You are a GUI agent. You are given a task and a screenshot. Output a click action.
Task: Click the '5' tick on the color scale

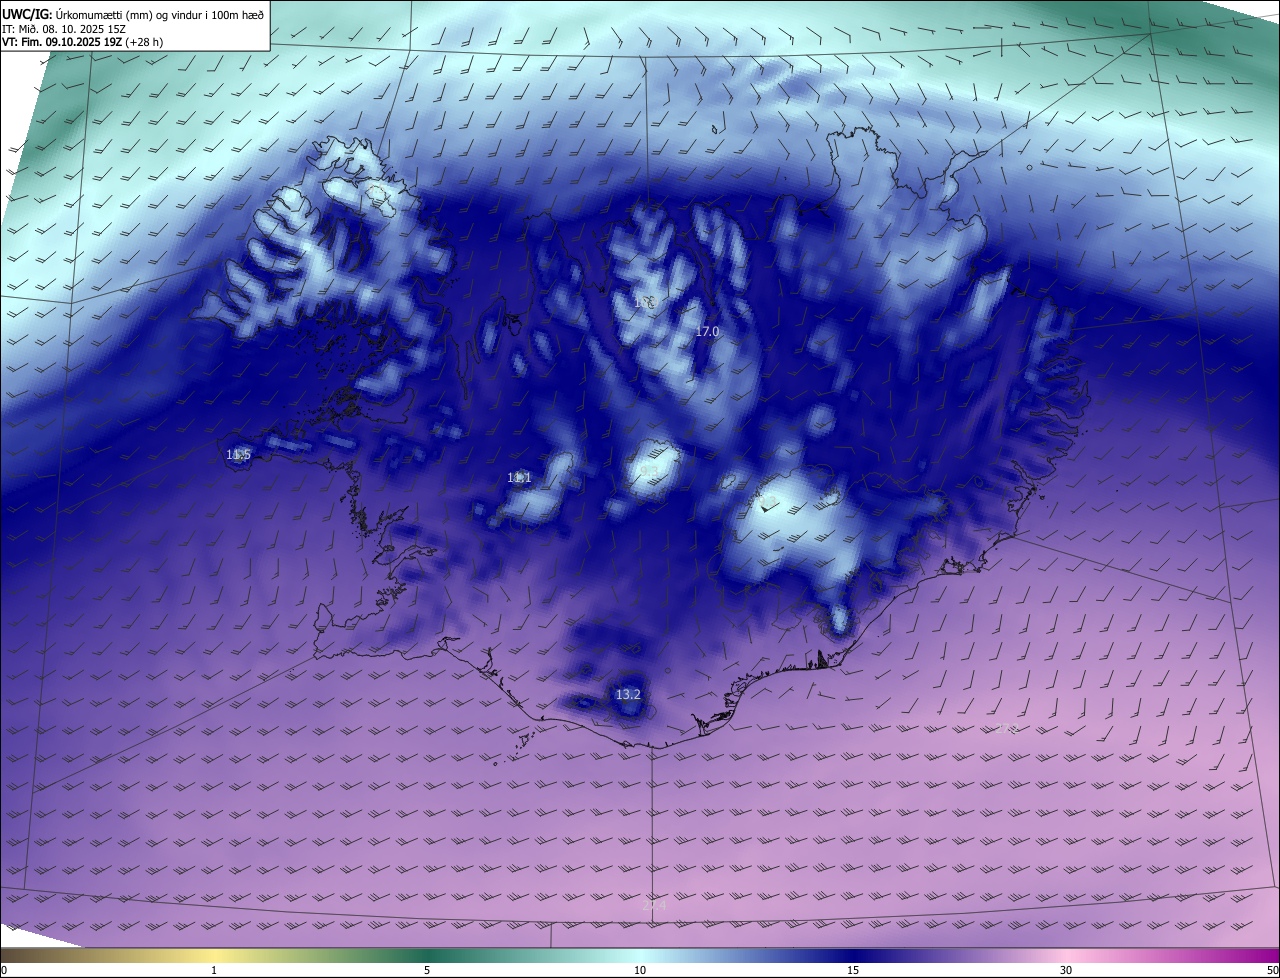pyautogui.click(x=427, y=970)
